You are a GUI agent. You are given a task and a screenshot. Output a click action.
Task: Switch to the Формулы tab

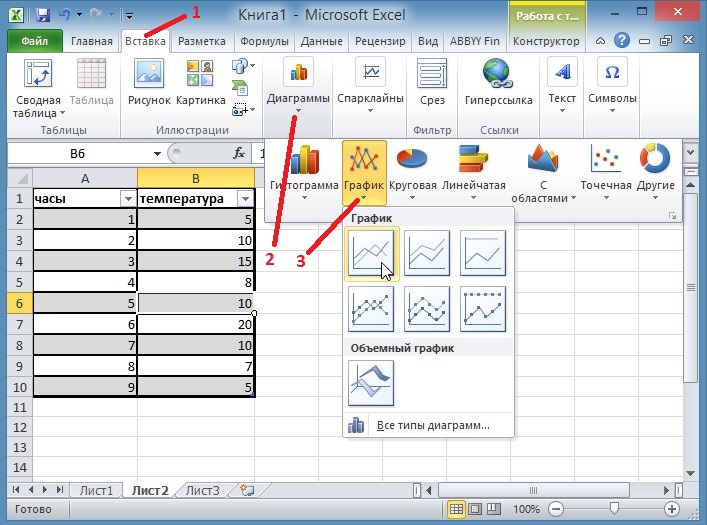[264, 41]
